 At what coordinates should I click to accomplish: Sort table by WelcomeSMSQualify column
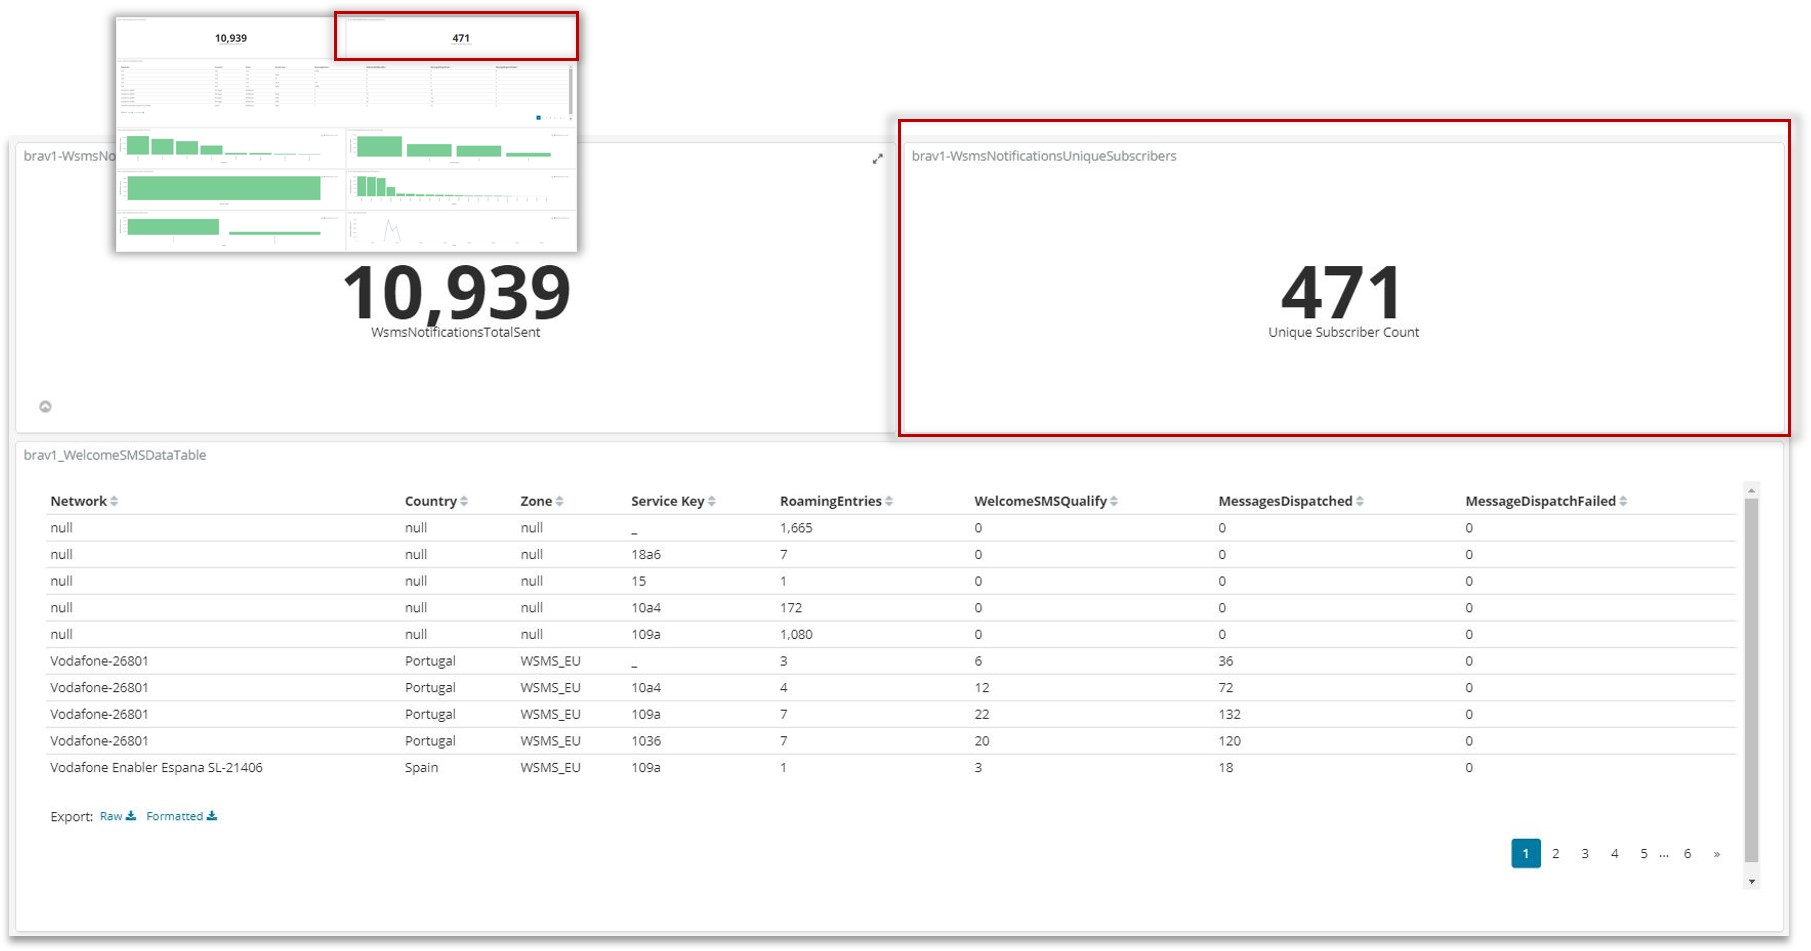[1114, 502]
